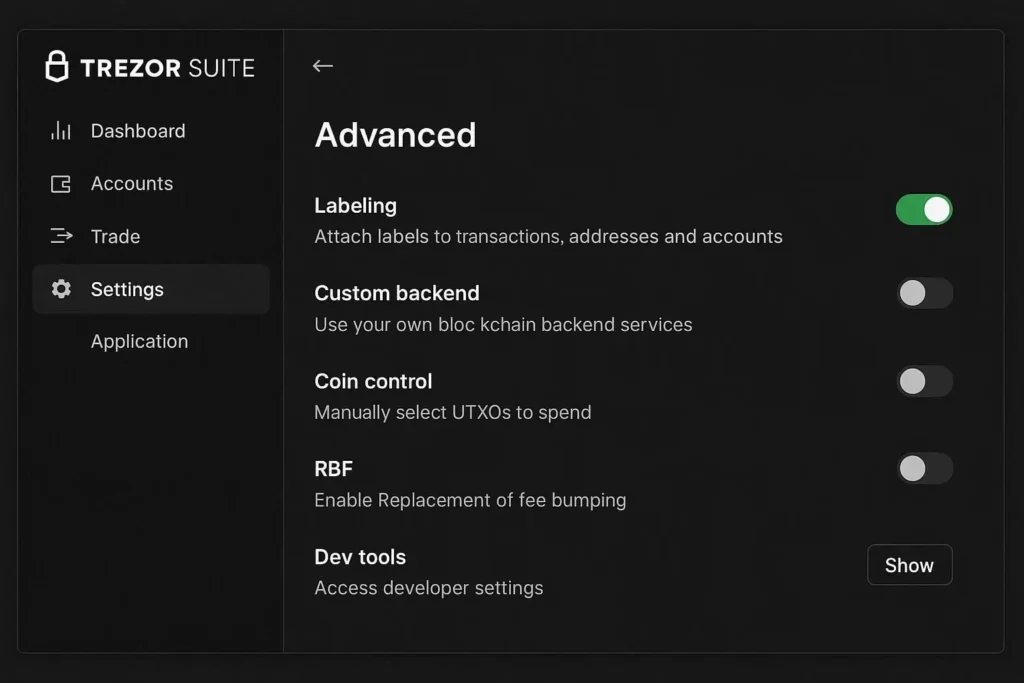Disable the Labeling toggle
Screen dimensions: 1024x683
pyautogui.click(x=923, y=209)
